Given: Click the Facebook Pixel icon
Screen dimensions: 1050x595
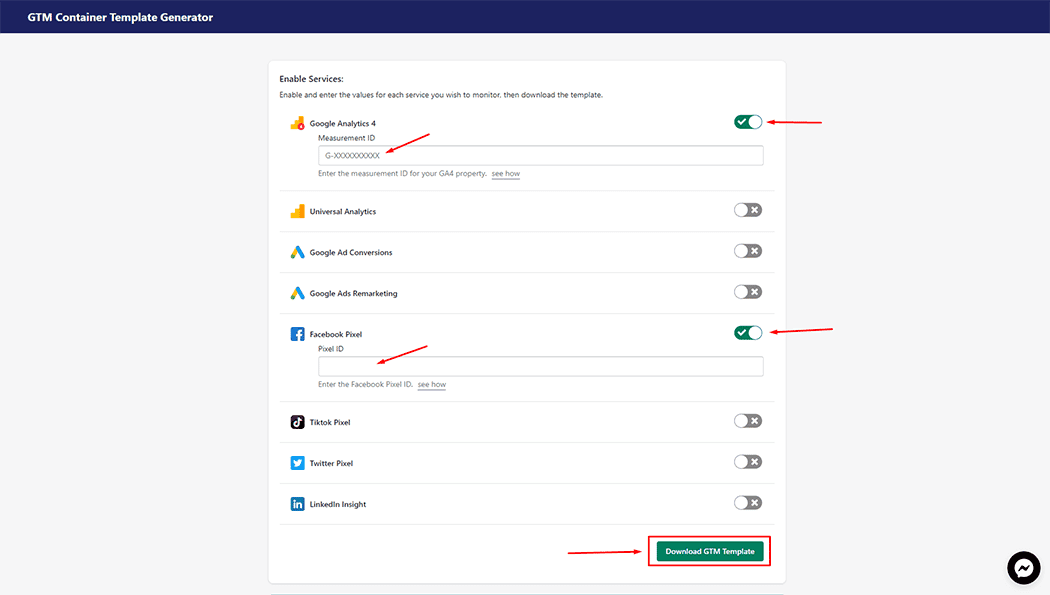Looking at the screenshot, I should [x=299, y=333].
